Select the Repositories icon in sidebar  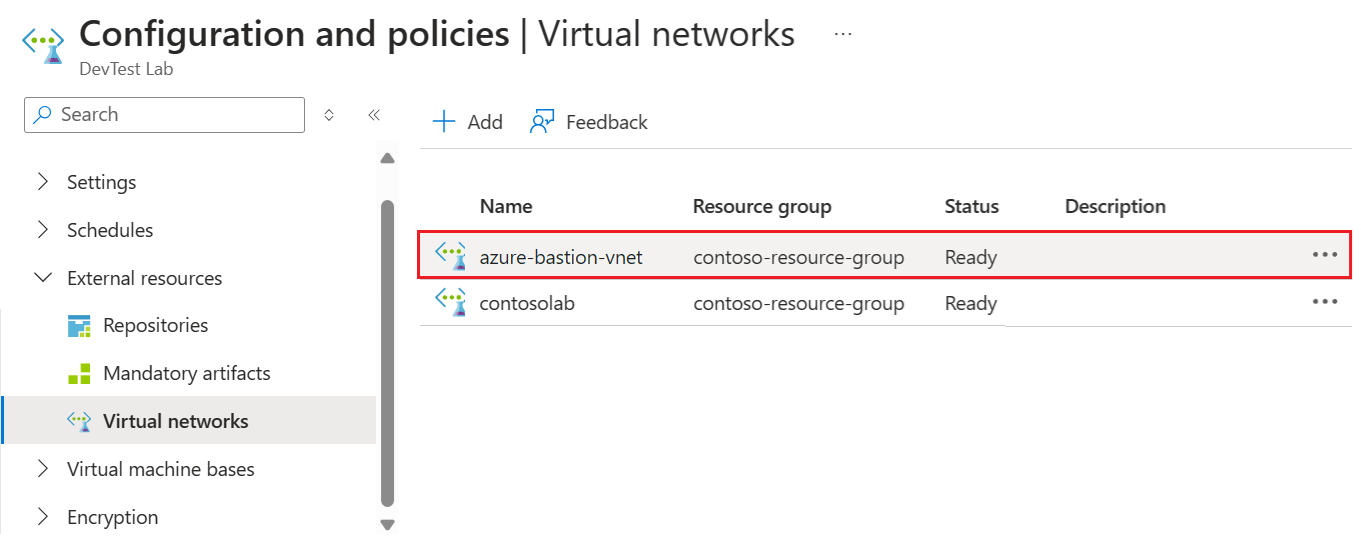coord(79,326)
